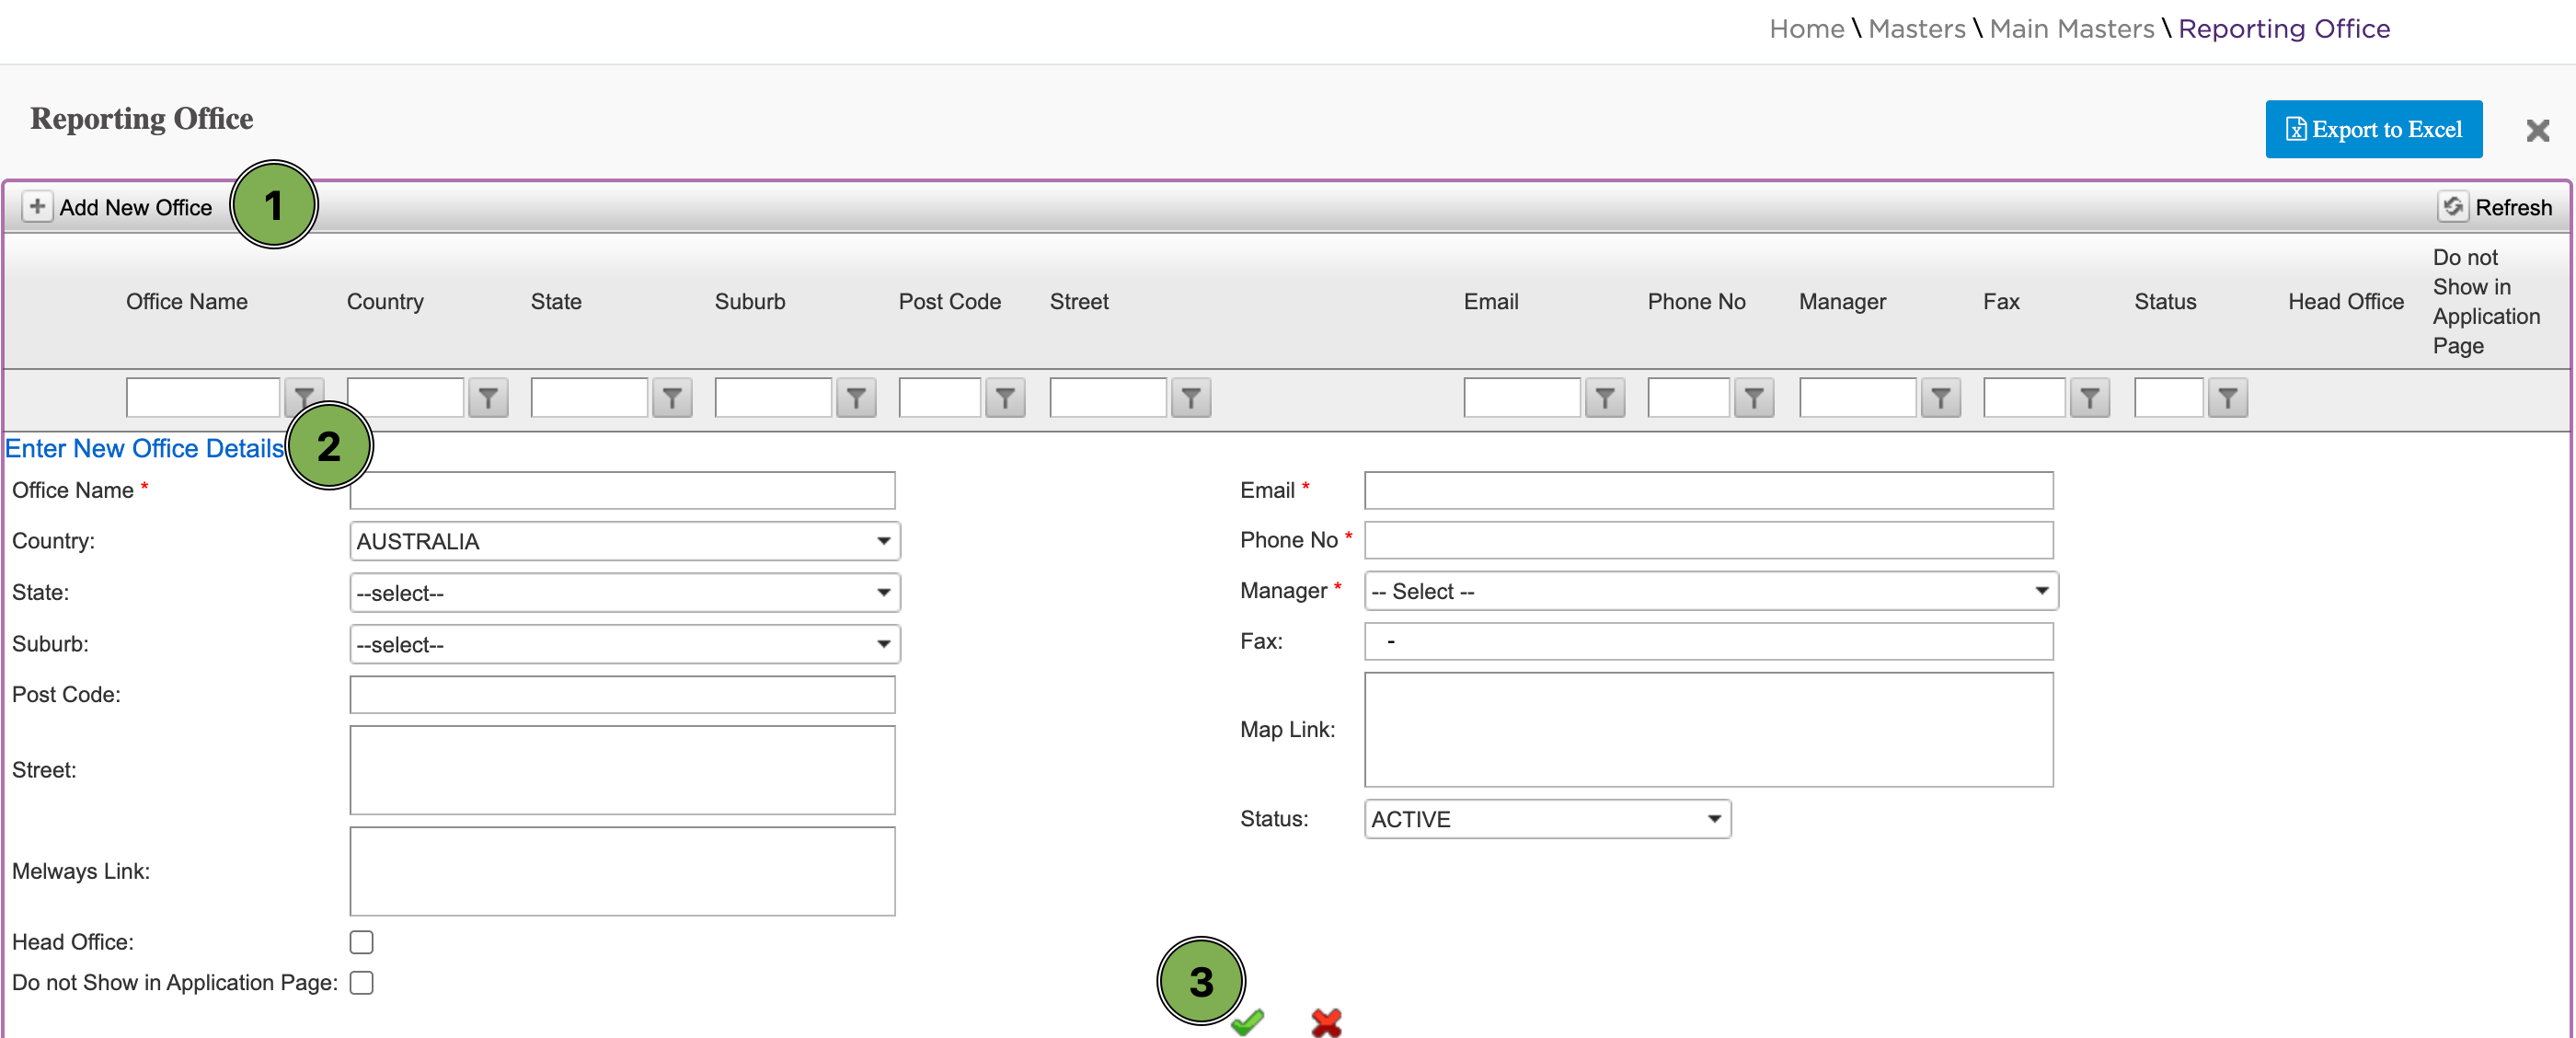Click the plus icon for Add New Office

tap(37, 207)
